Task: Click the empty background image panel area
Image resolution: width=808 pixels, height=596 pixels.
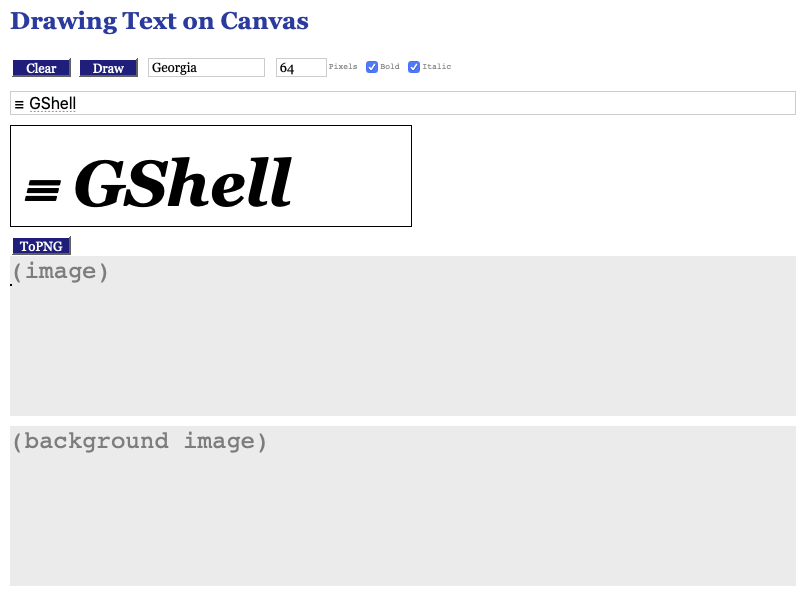Action: (x=400, y=520)
